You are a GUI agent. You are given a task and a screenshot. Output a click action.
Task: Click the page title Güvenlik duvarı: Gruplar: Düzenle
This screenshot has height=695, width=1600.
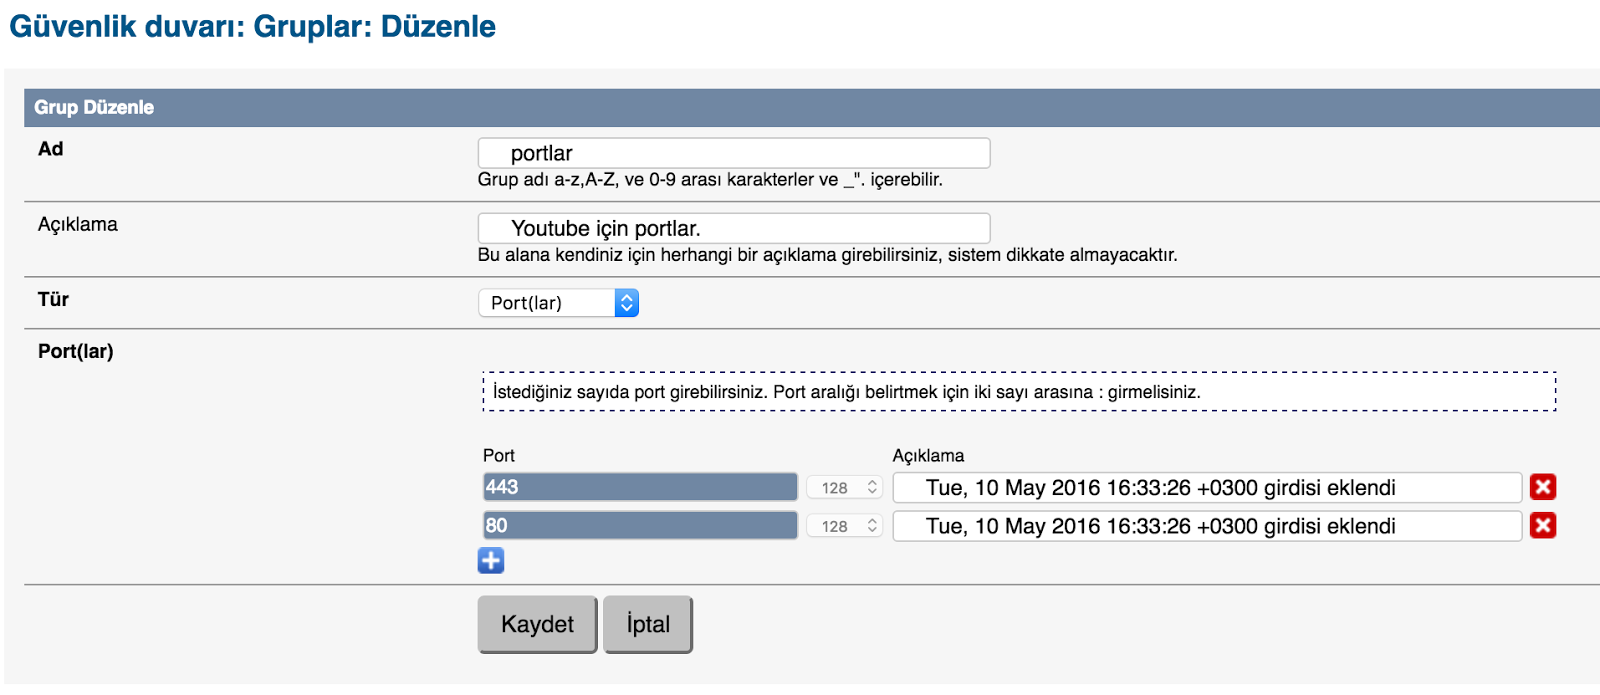(252, 27)
